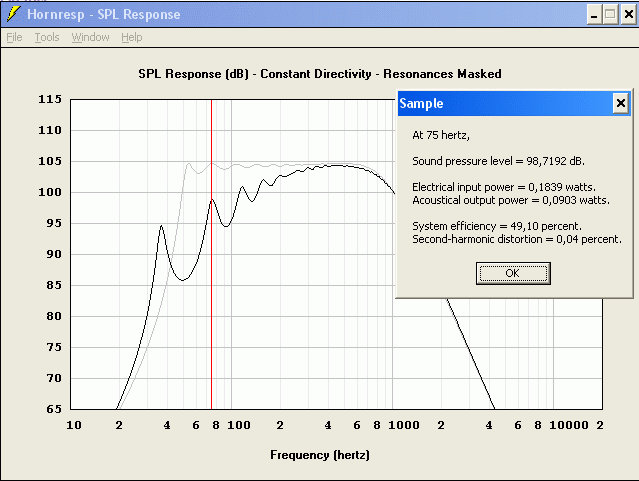Click 'Electrical input power = 0,1839 watts.'

pos(504,187)
